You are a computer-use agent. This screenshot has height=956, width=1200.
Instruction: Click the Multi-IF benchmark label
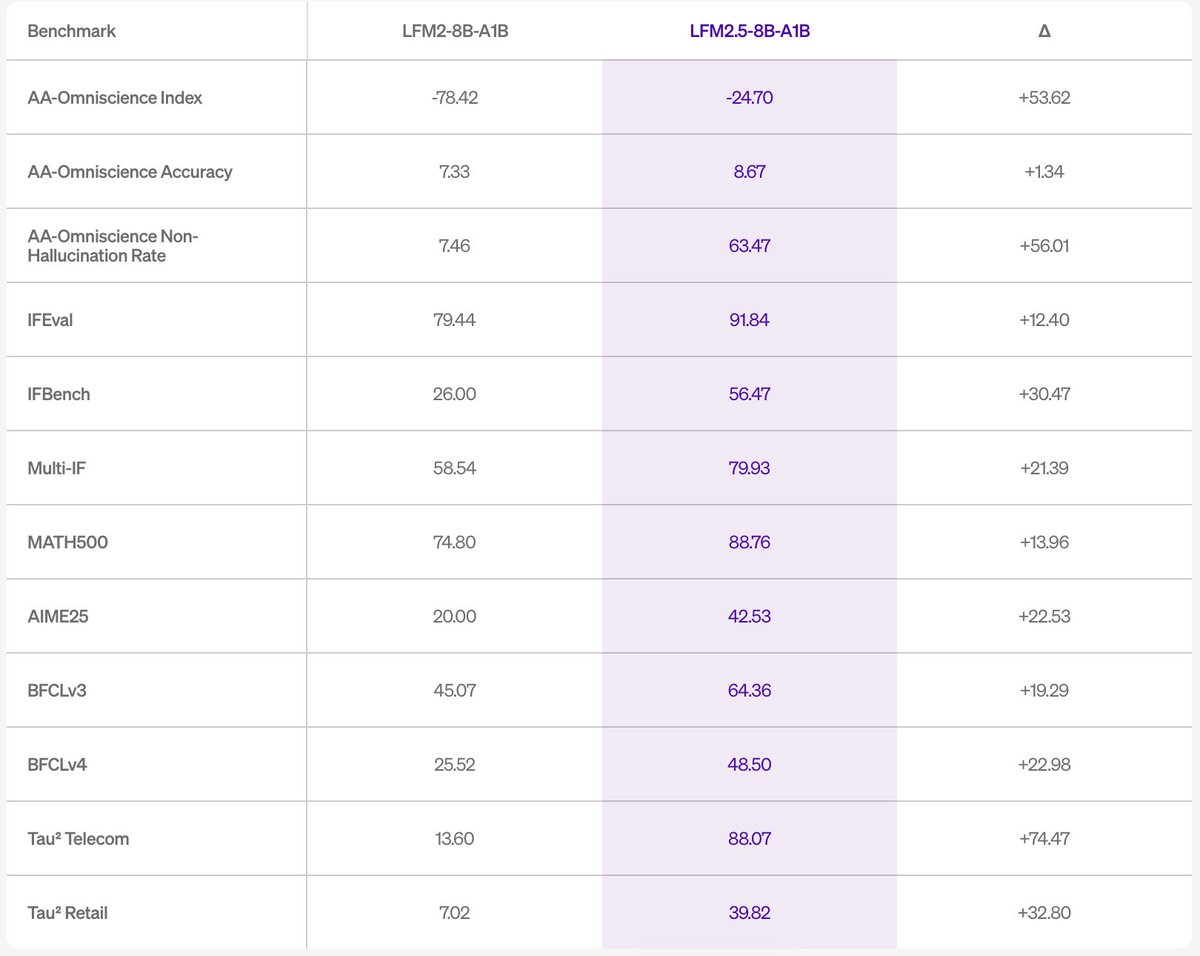pyautogui.click(x=58, y=468)
